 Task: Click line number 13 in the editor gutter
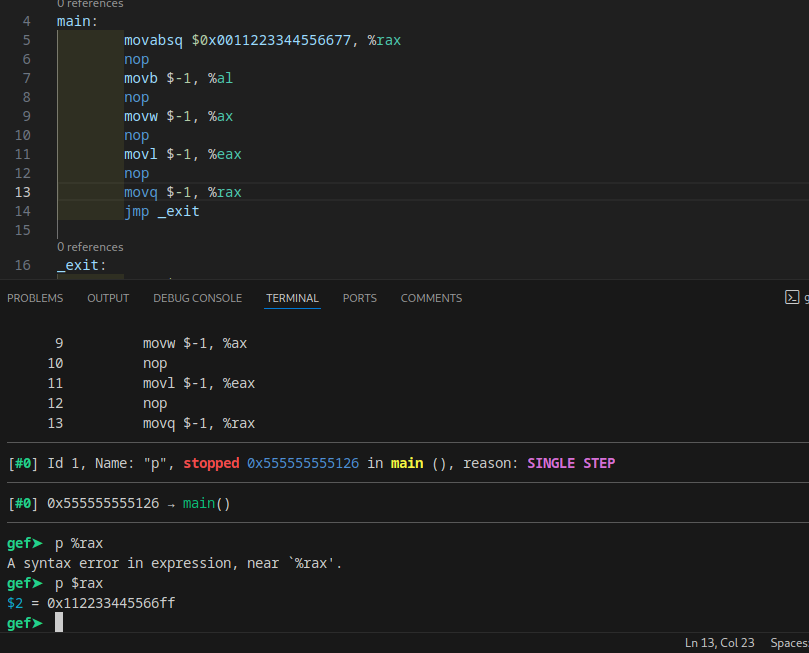coord(24,193)
